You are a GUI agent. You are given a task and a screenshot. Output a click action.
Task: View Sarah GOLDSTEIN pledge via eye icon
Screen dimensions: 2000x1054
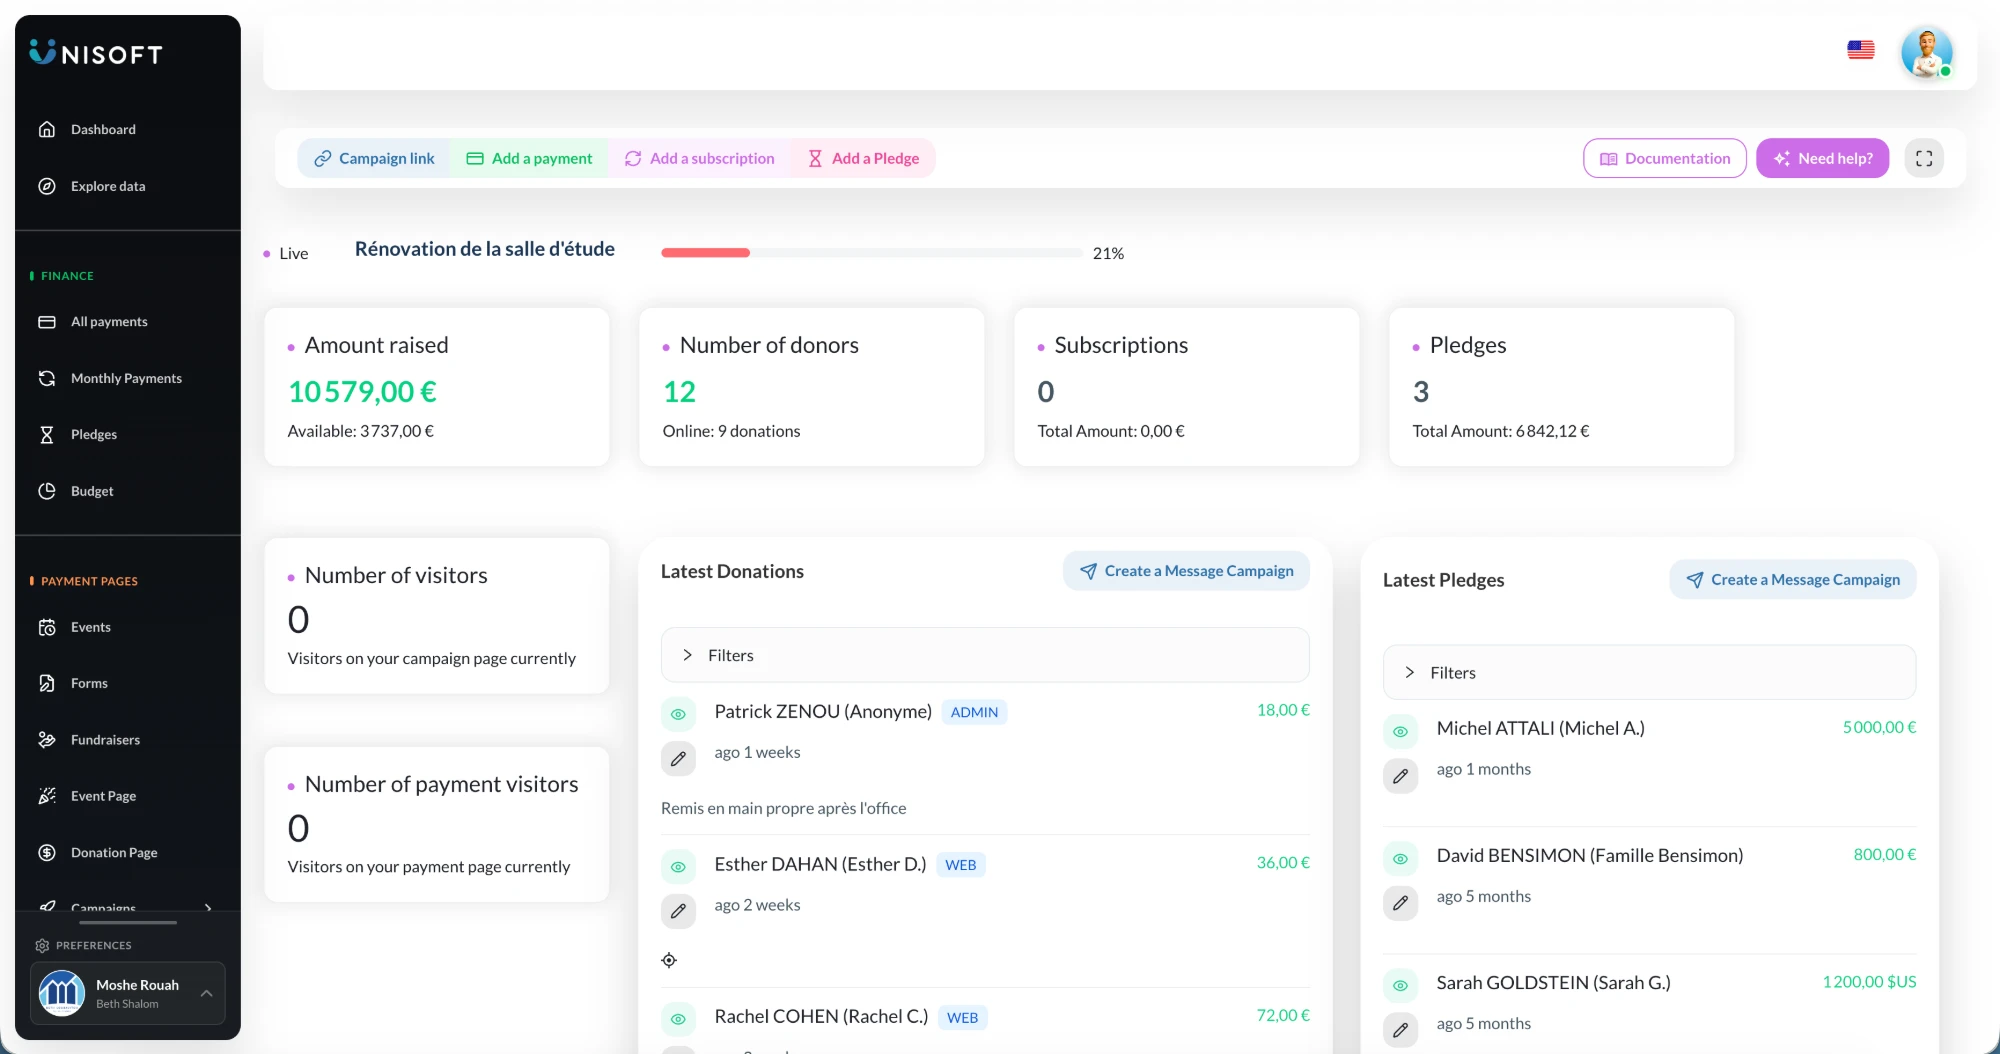click(1400, 985)
